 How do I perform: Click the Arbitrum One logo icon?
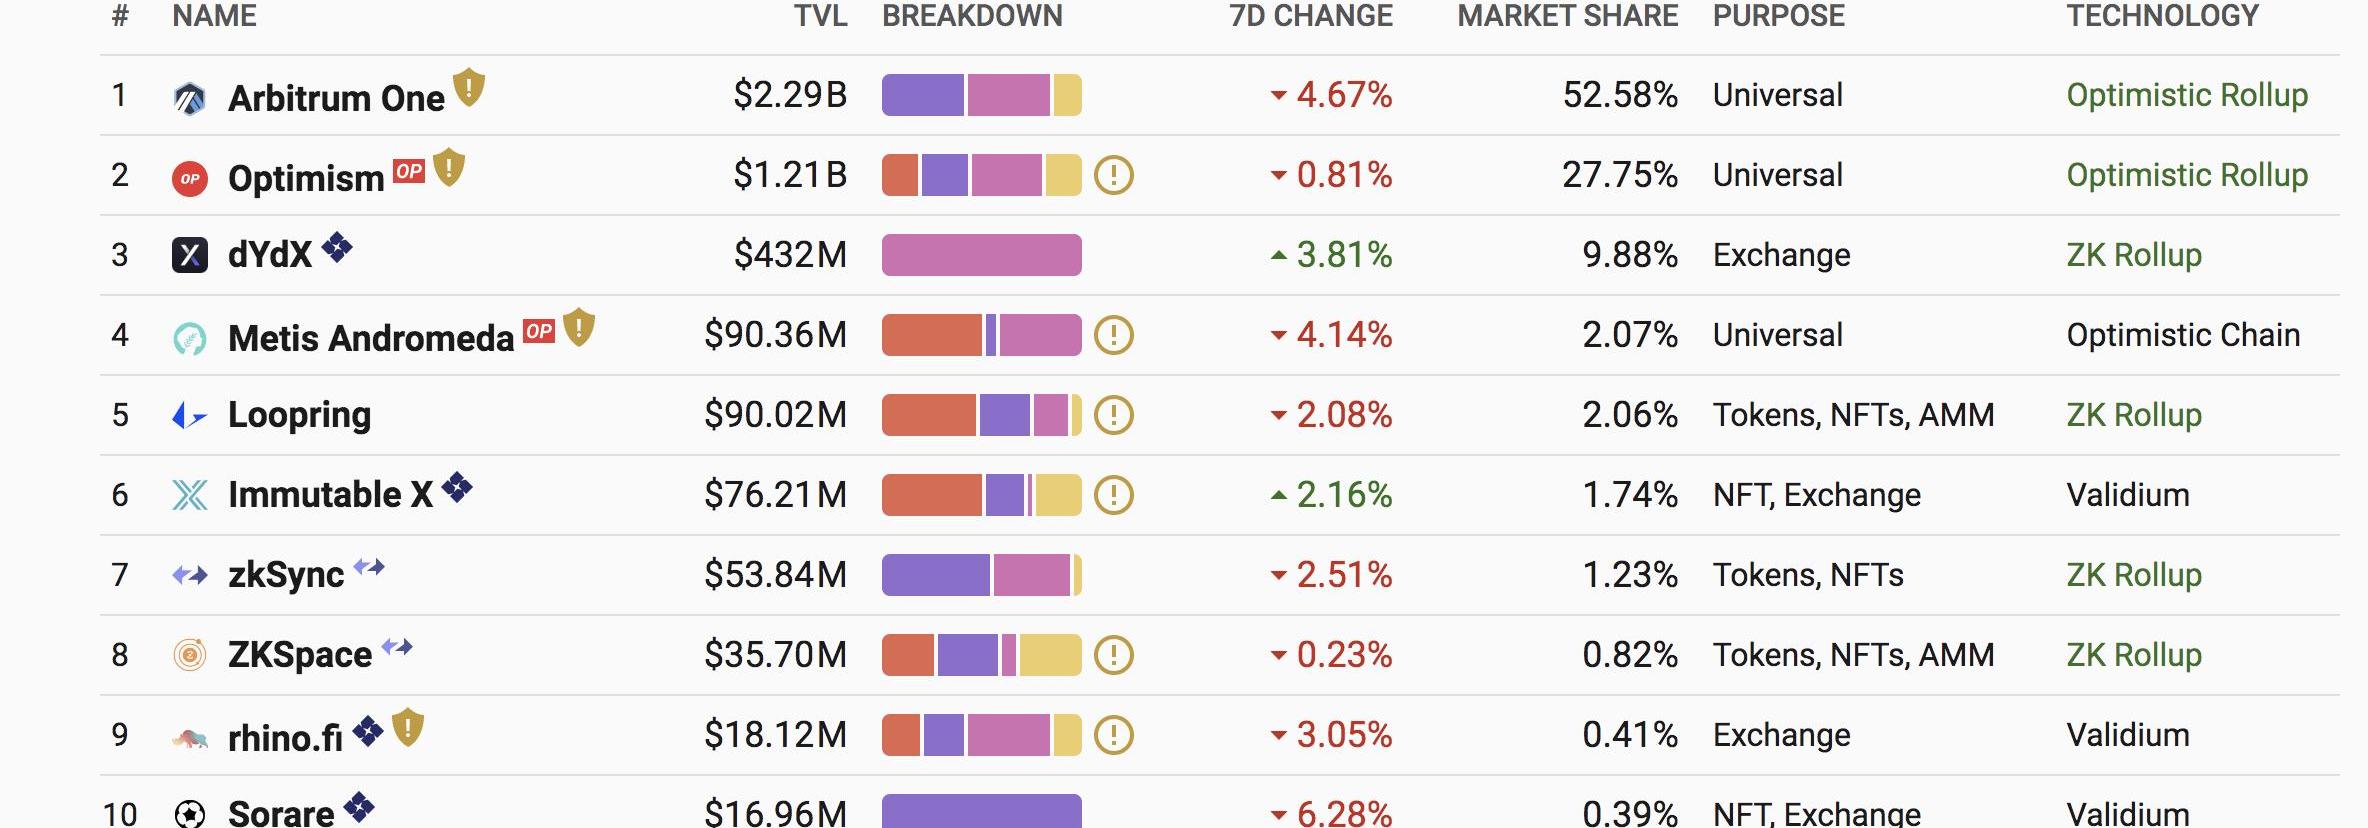point(189,98)
